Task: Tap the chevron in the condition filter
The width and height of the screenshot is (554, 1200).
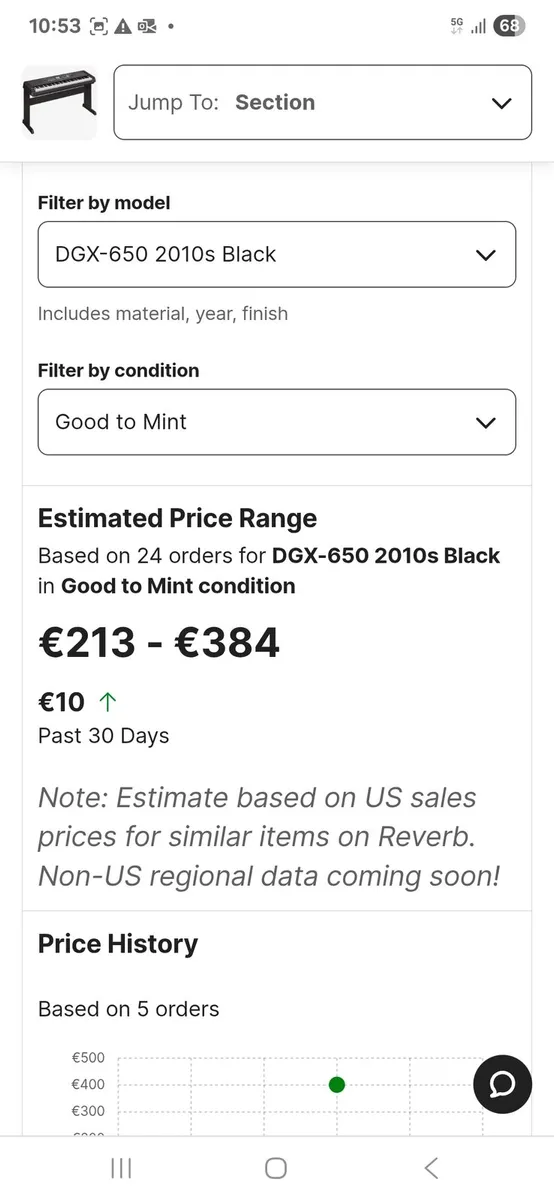Action: (486, 423)
